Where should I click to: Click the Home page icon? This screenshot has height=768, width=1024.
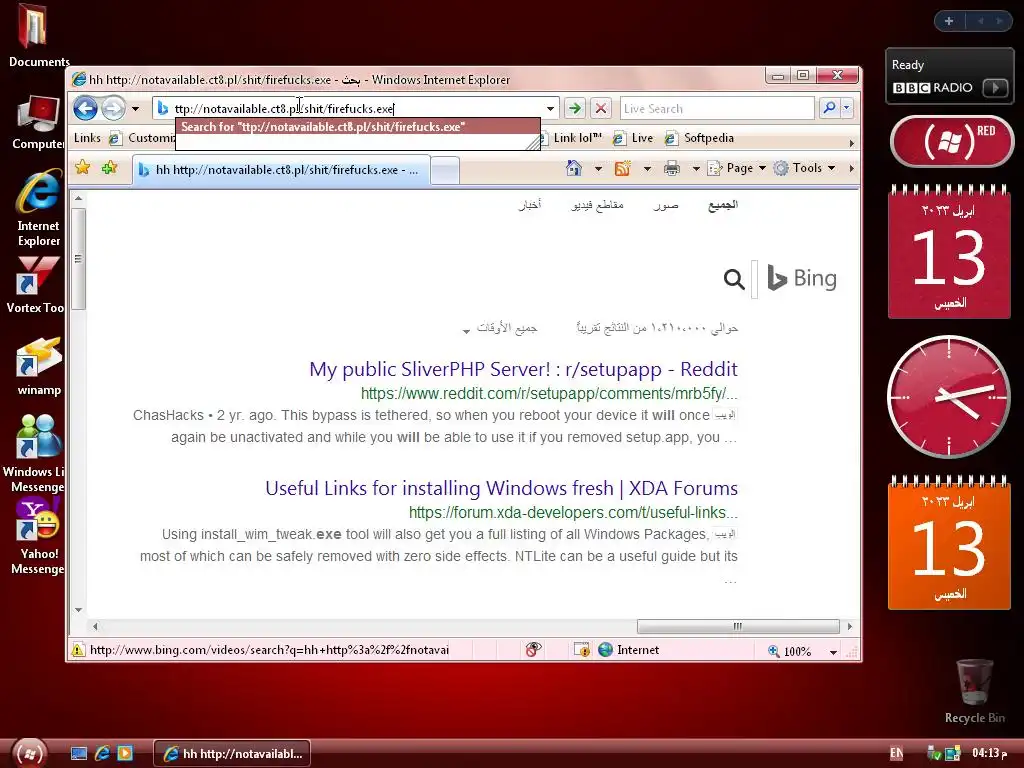[574, 168]
